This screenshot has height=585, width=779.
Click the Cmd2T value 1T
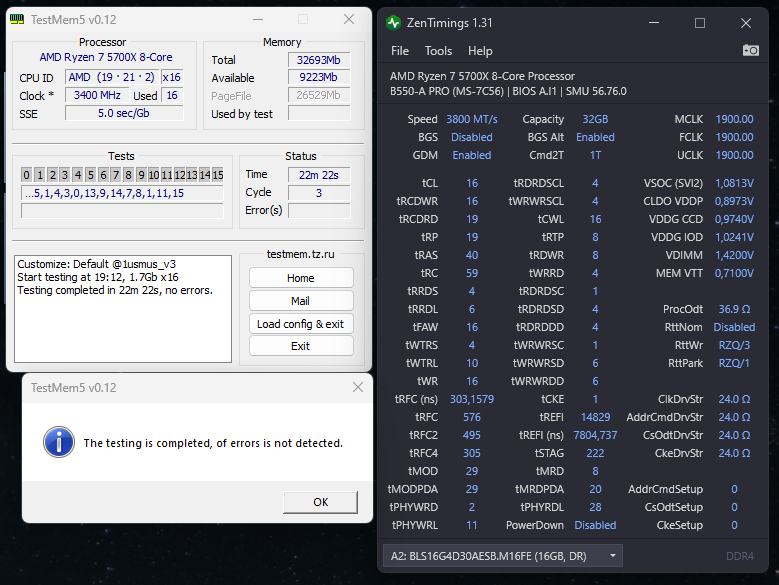pyautogui.click(x=595, y=155)
